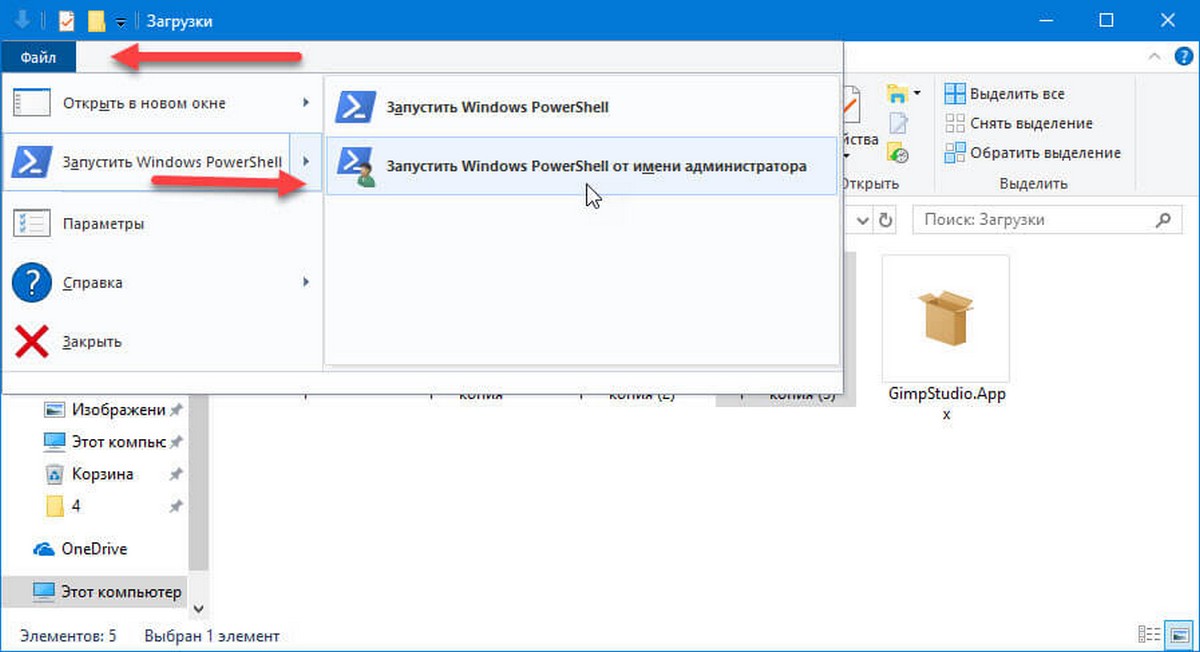The width and height of the screenshot is (1200, 652).
Task: Click Обратить выделение
Action: 1033,153
